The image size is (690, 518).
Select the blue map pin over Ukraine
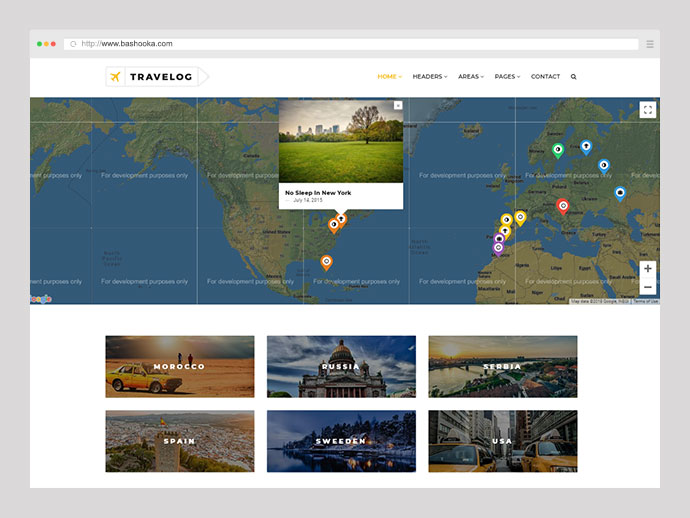620,193
